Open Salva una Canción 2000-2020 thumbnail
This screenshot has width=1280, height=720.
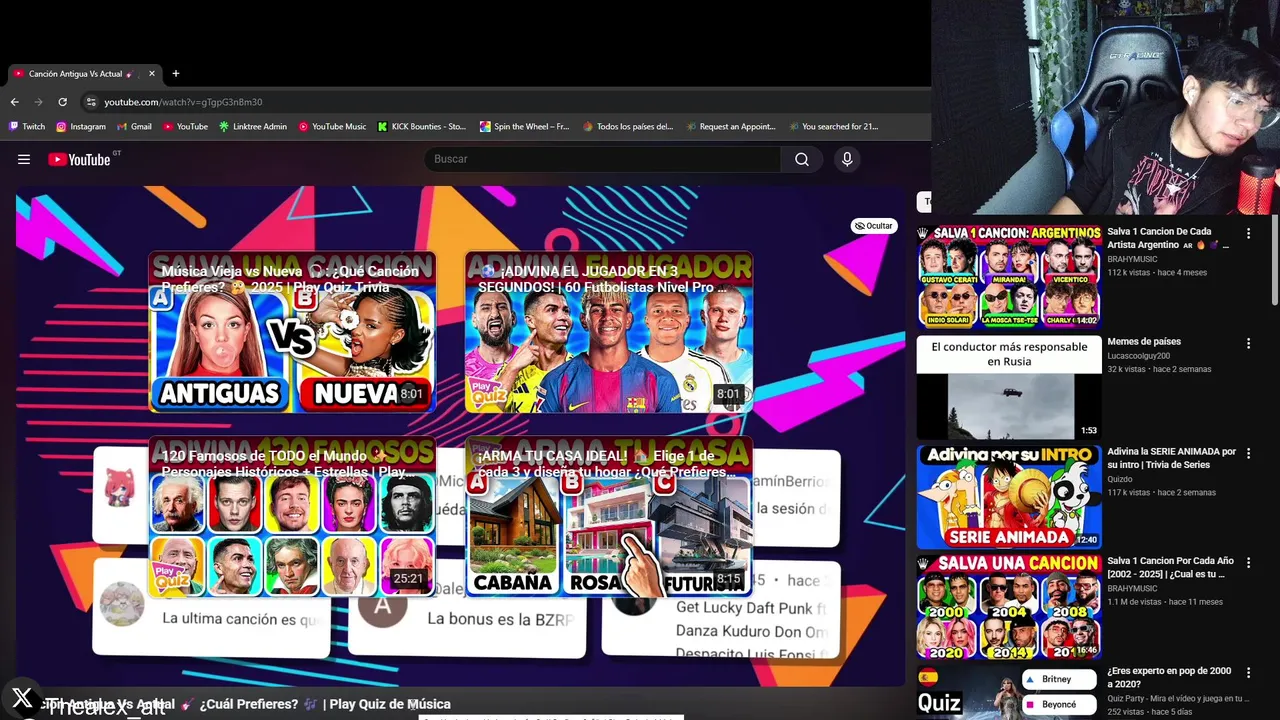pyautogui.click(x=1009, y=607)
